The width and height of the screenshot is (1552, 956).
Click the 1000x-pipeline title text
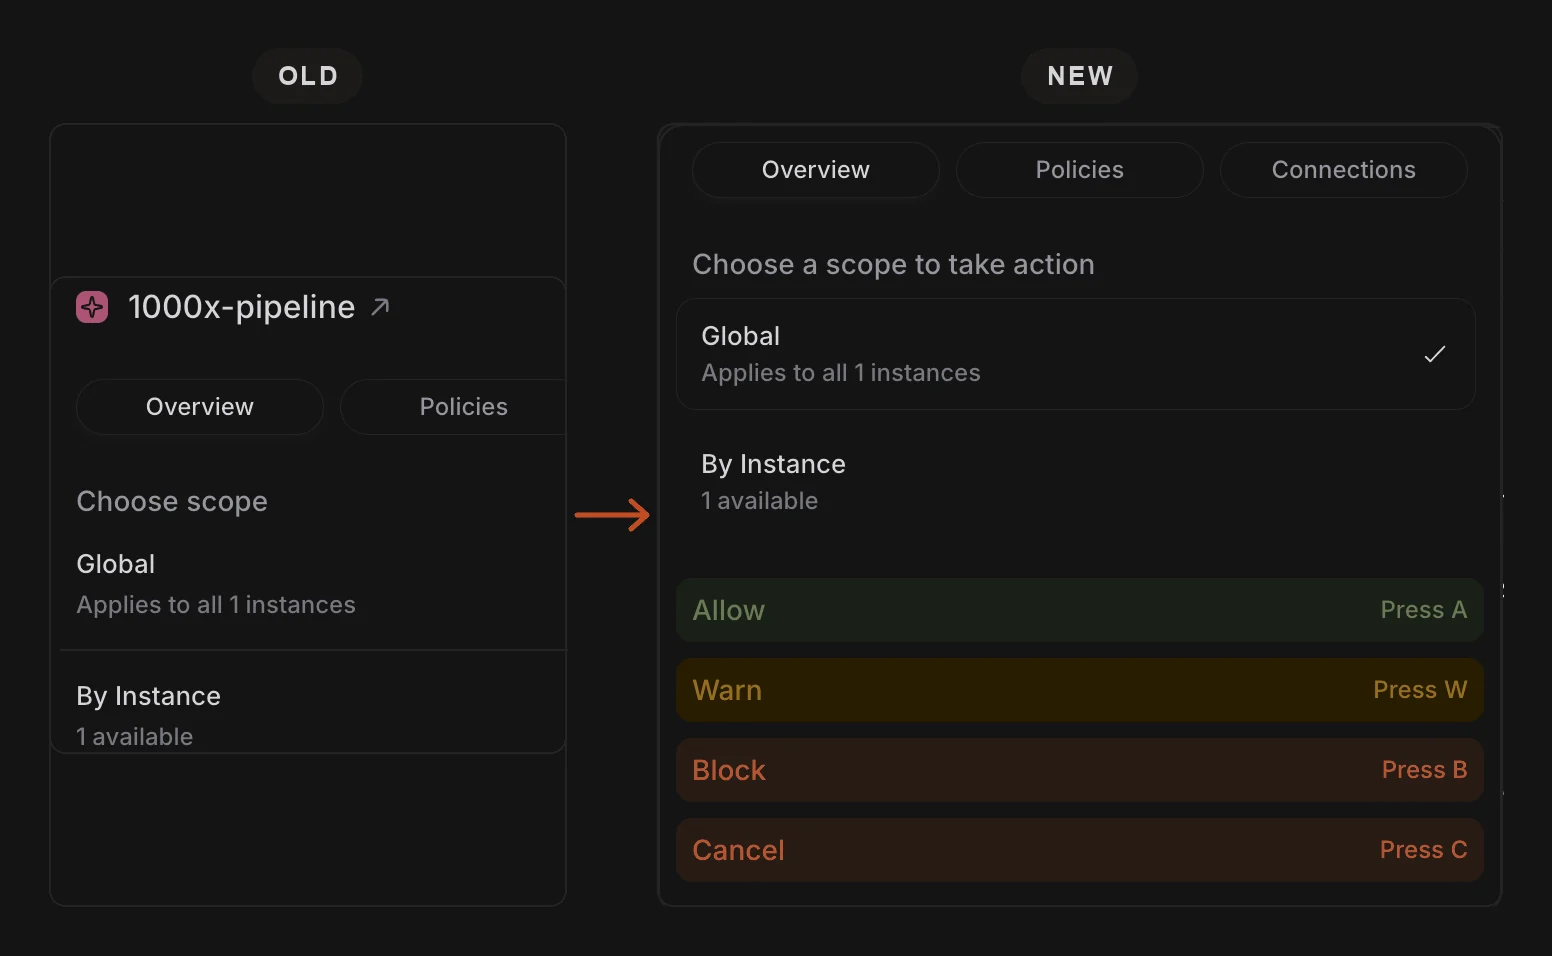pos(242,307)
